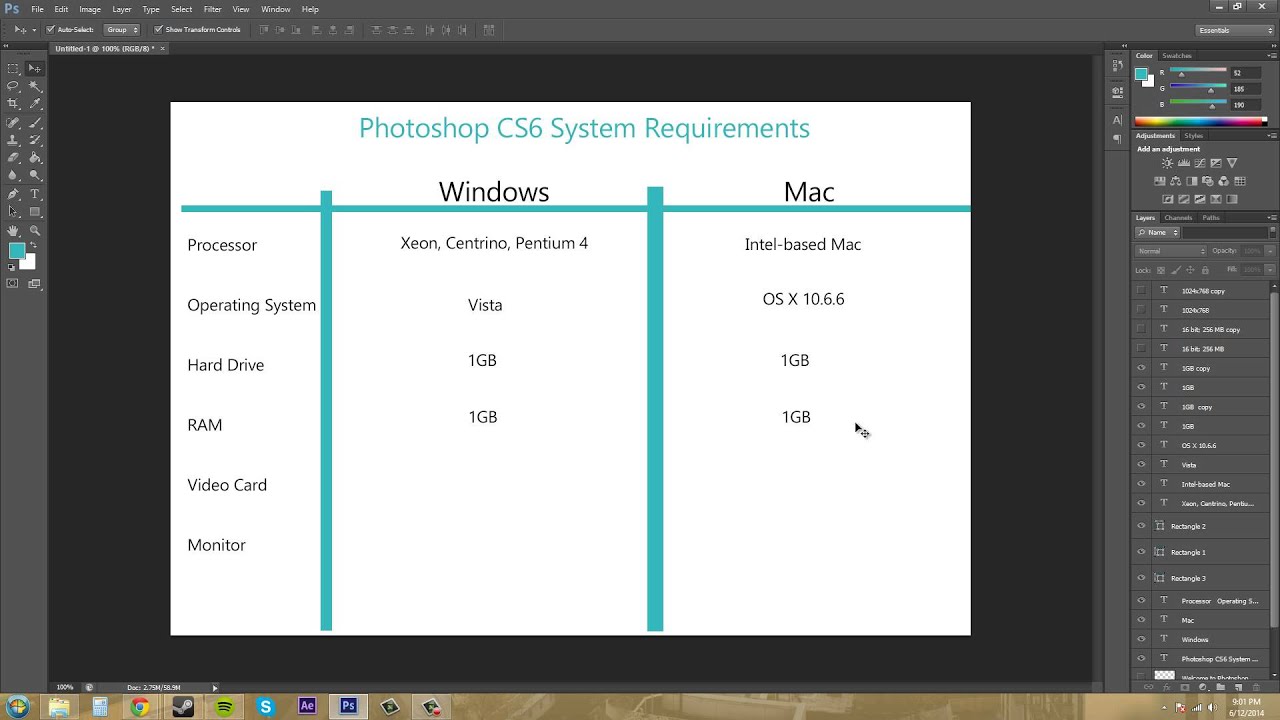Select the Horizontal Type tool
The image size is (1280, 720).
click(x=35, y=194)
